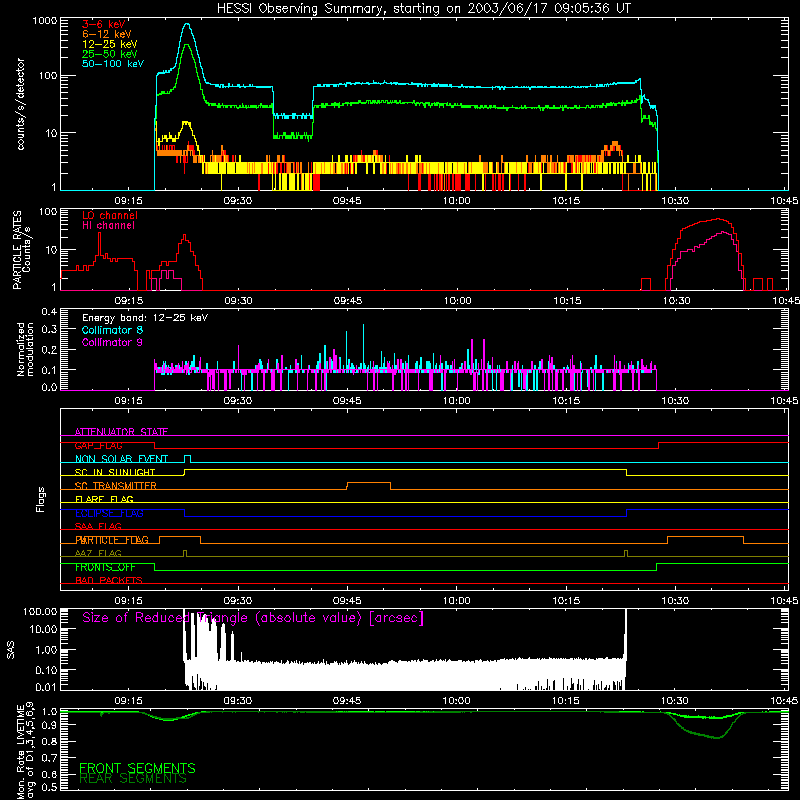Click the green 25-50 keV legend entry
800x800 pixels.
[110, 54]
